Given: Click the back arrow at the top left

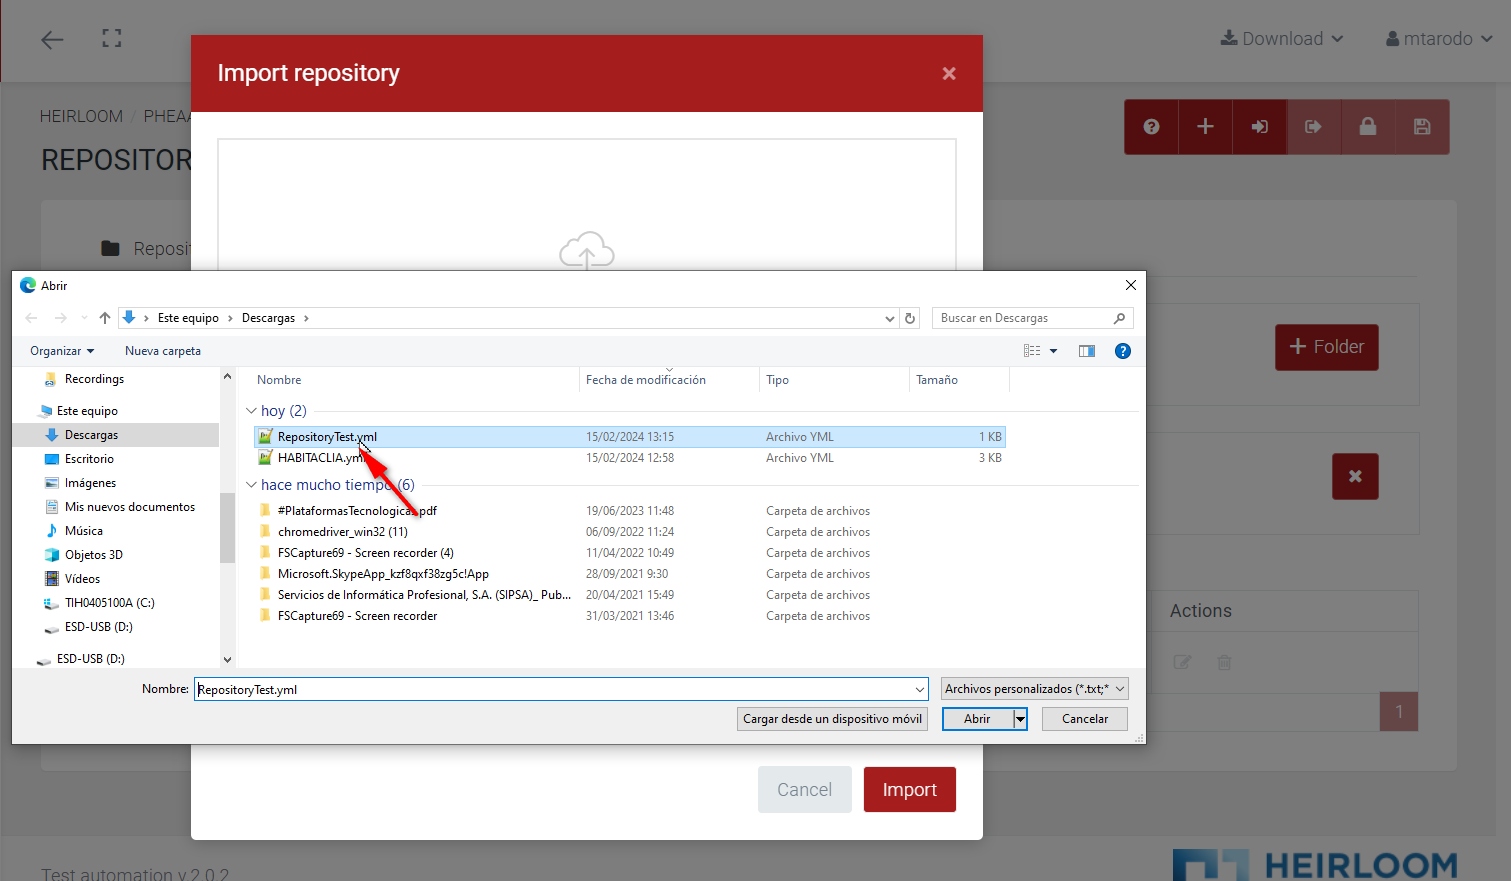Looking at the screenshot, I should [x=51, y=40].
